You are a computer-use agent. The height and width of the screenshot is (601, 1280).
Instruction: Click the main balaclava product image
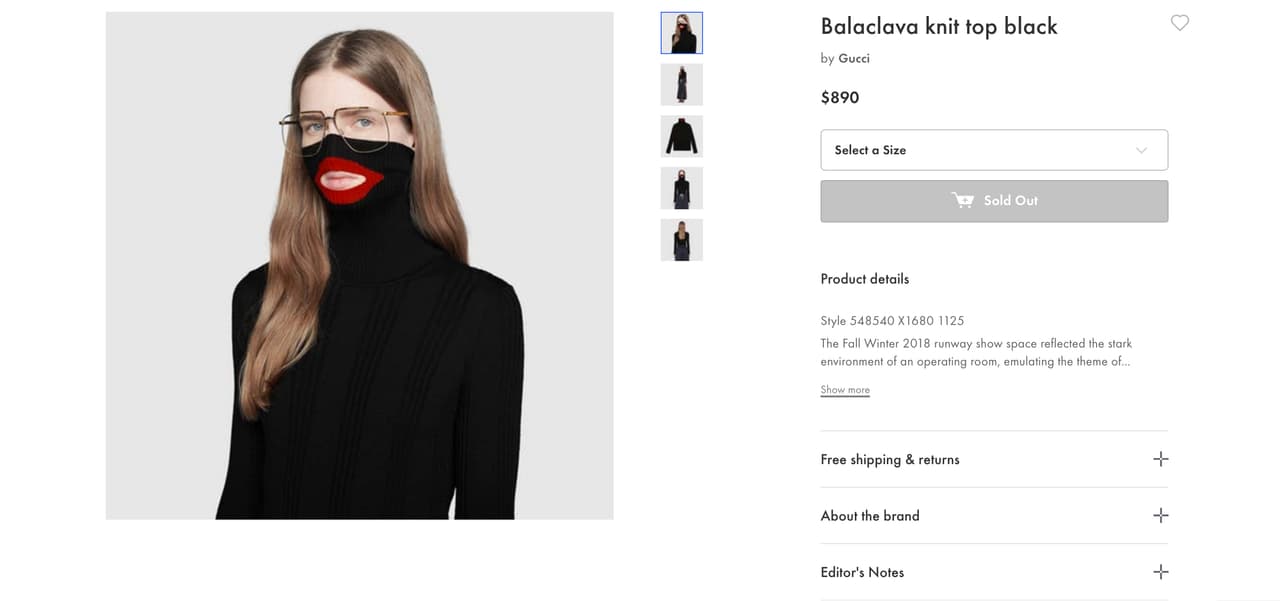point(359,265)
